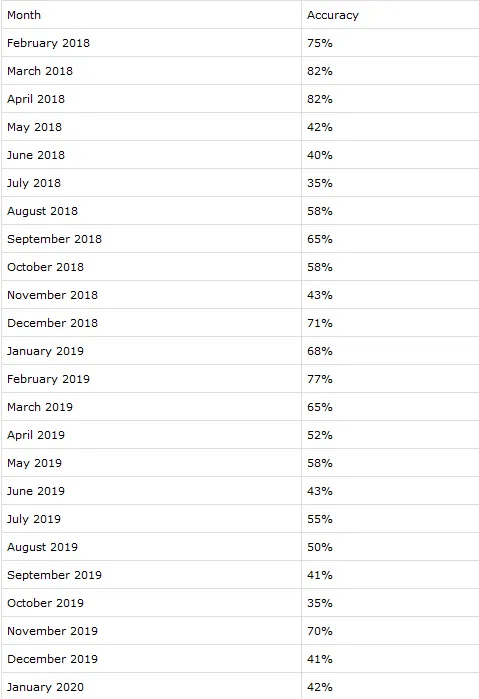Click the 40% value for June 2018
This screenshot has width=479, height=699.
(320, 155)
